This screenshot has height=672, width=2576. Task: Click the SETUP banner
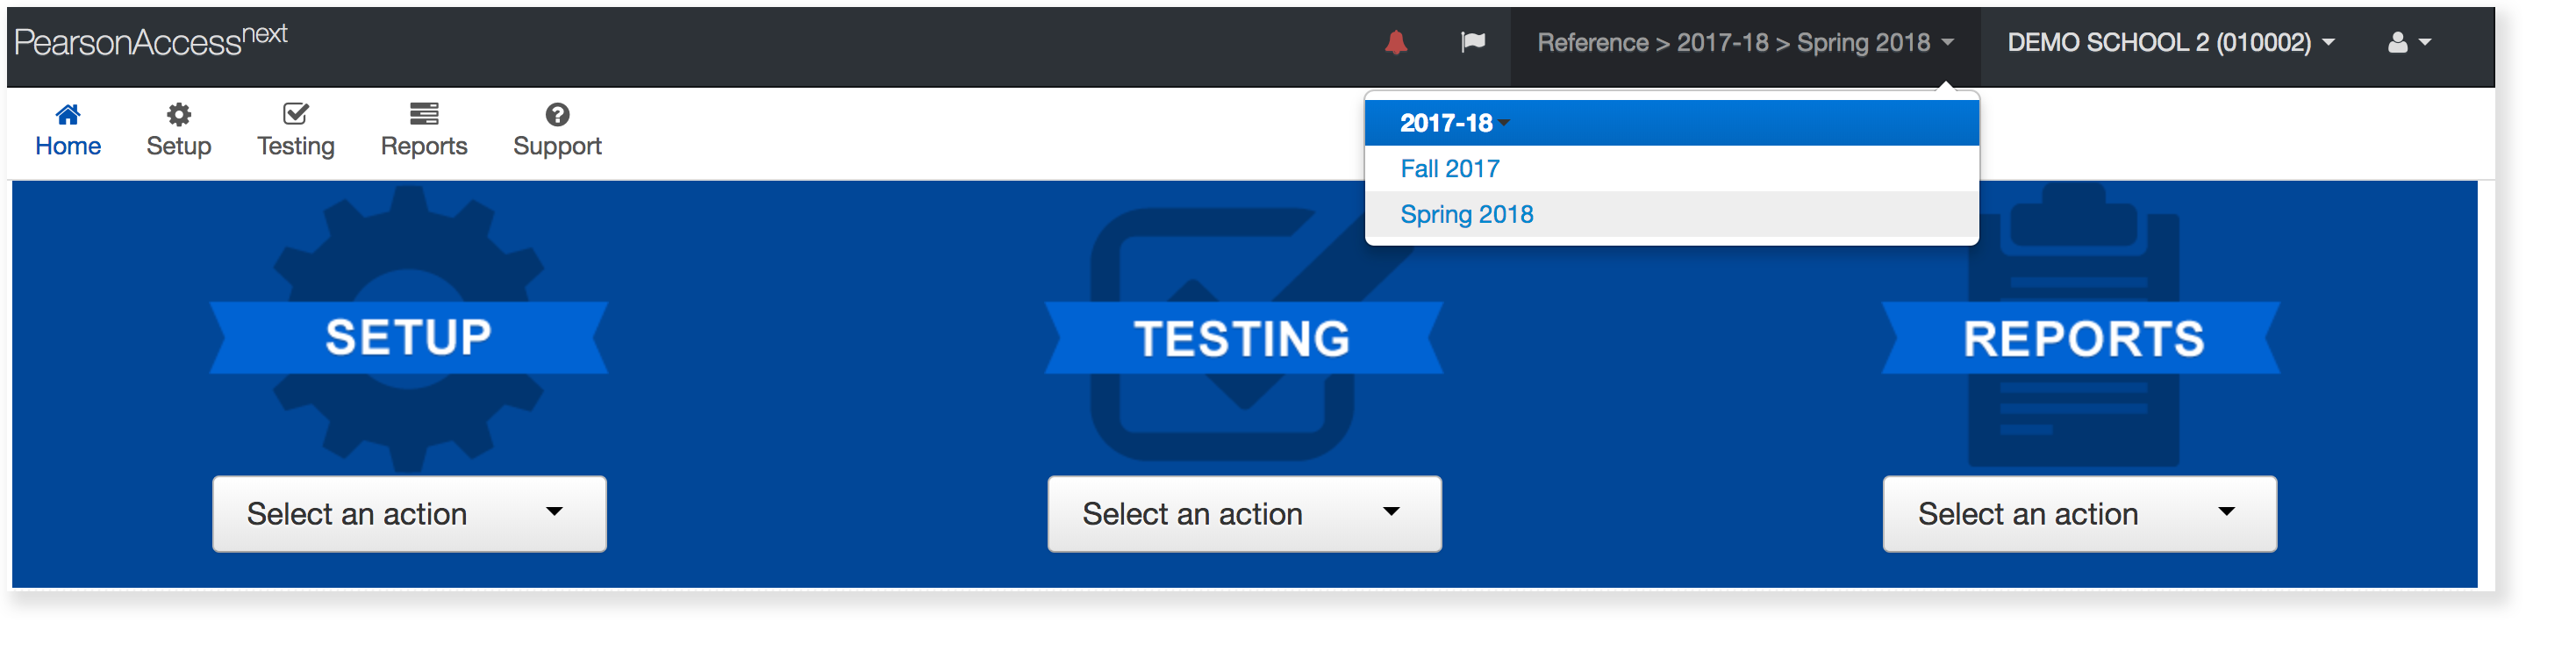(408, 338)
